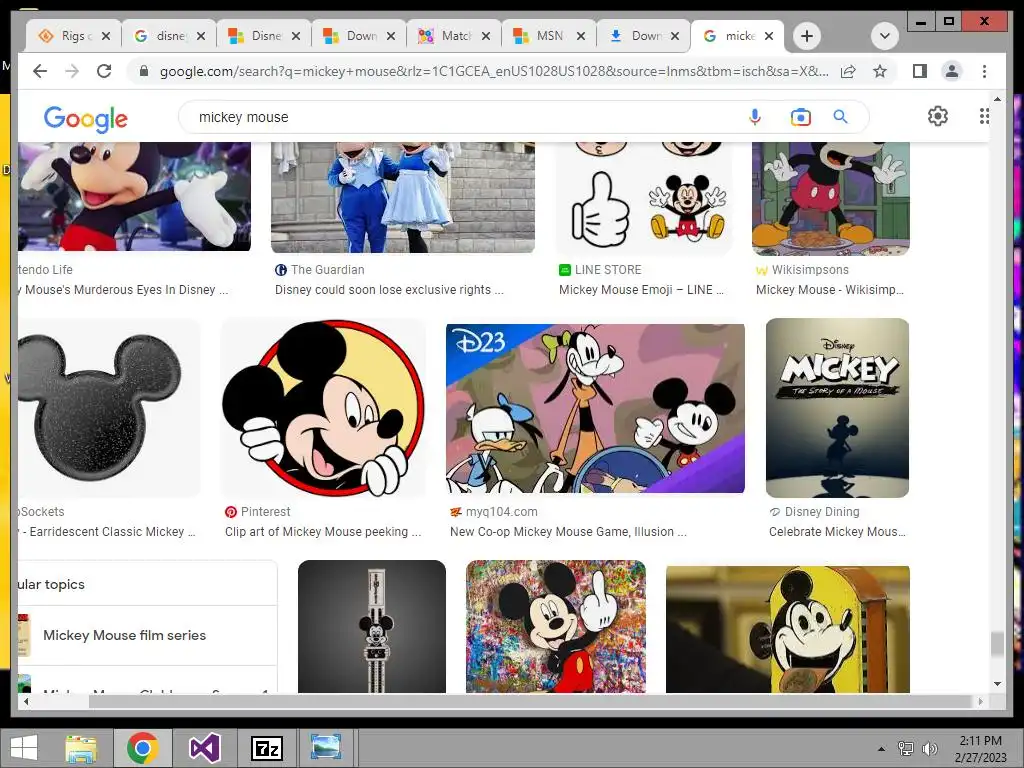Open the D23 Goofy and Donald image

point(595,408)
